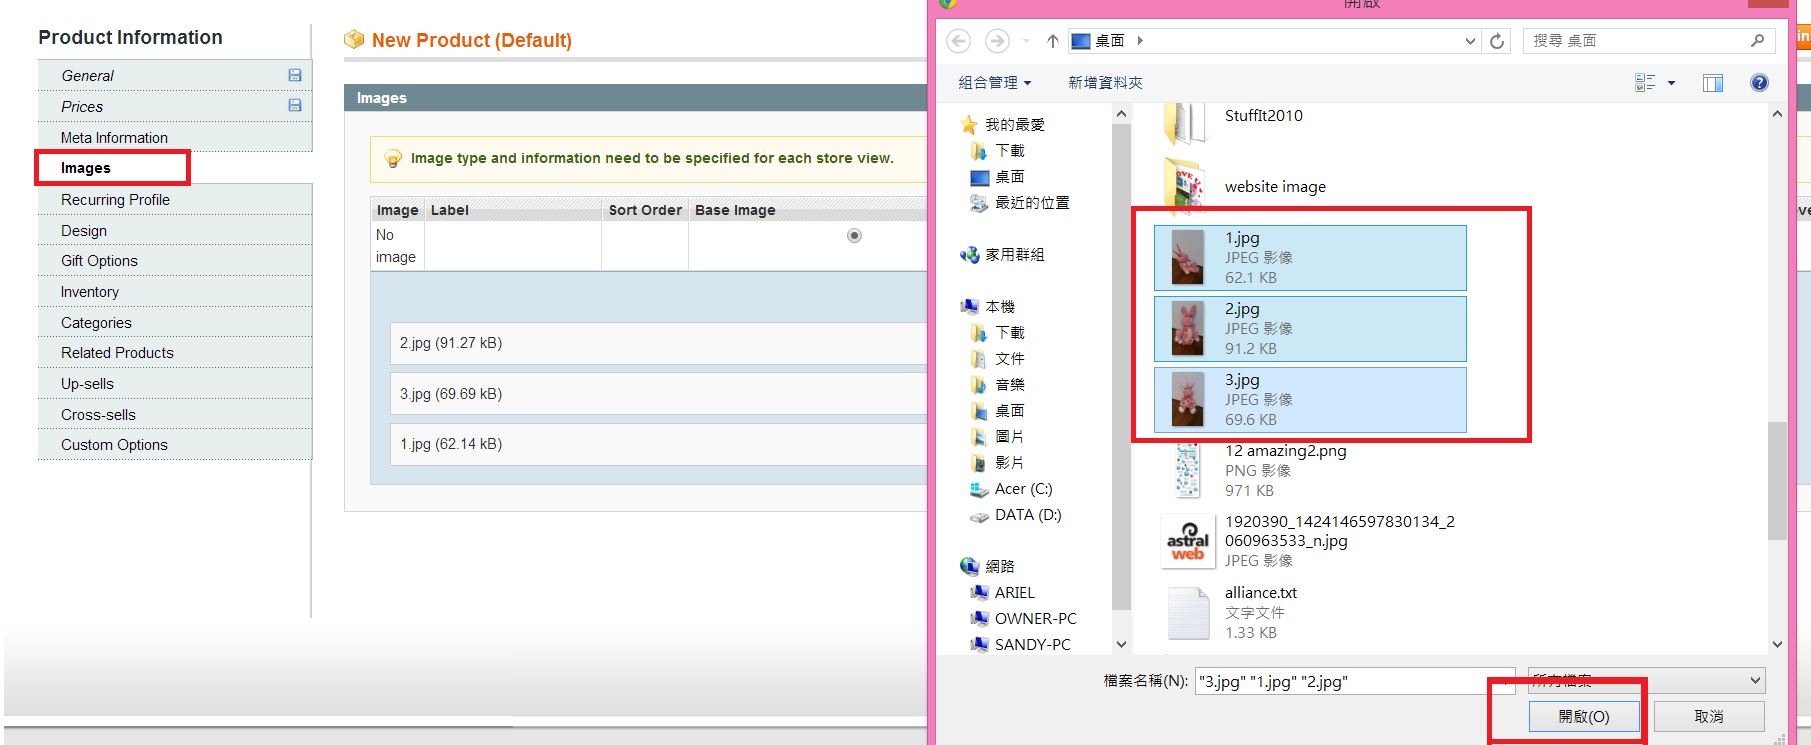Select Acer (C:) drive in tree
The height and width of the screenshot is (745, 1811).
pos(1023,489)
